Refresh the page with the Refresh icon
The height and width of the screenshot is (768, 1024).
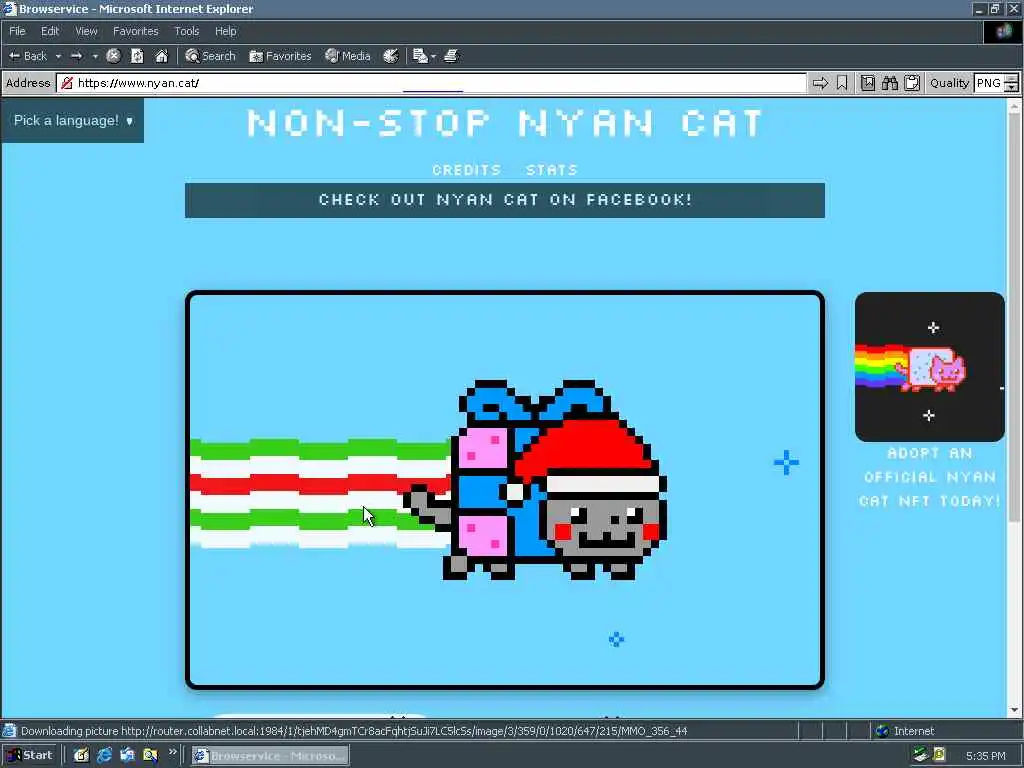coord(137,56)
